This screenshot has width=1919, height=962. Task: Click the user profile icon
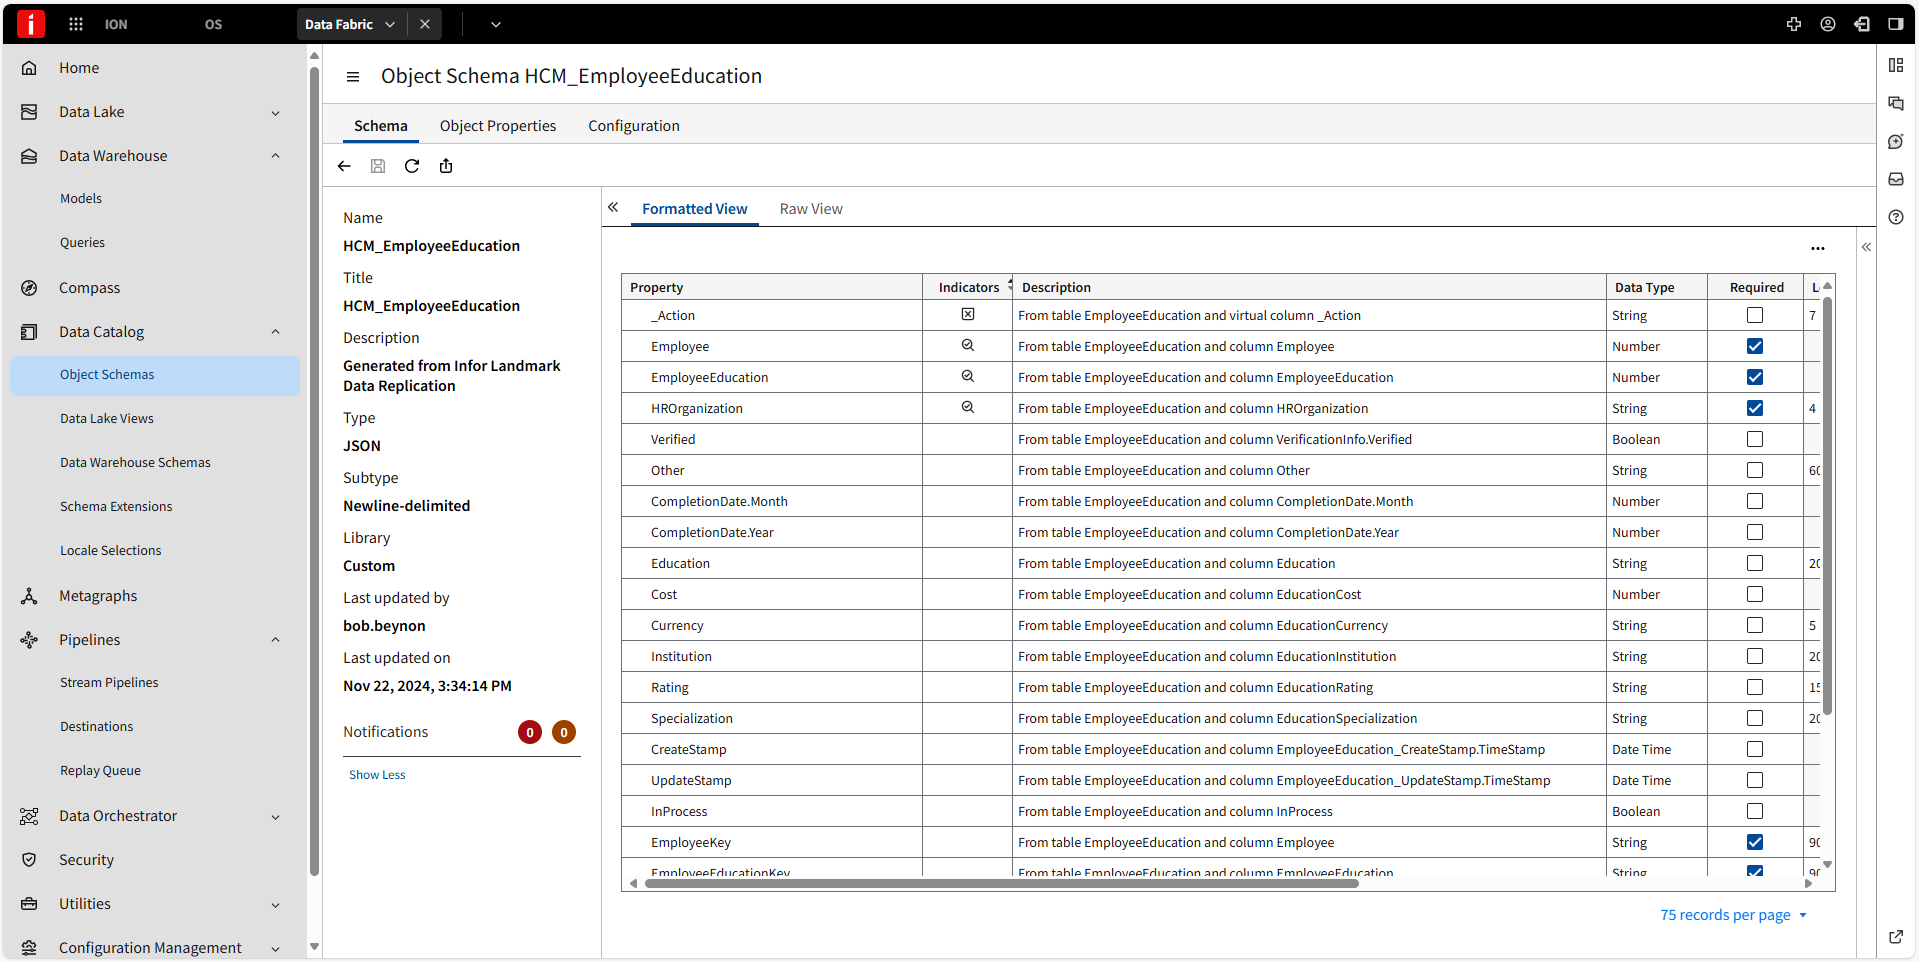pos(1828,24)
